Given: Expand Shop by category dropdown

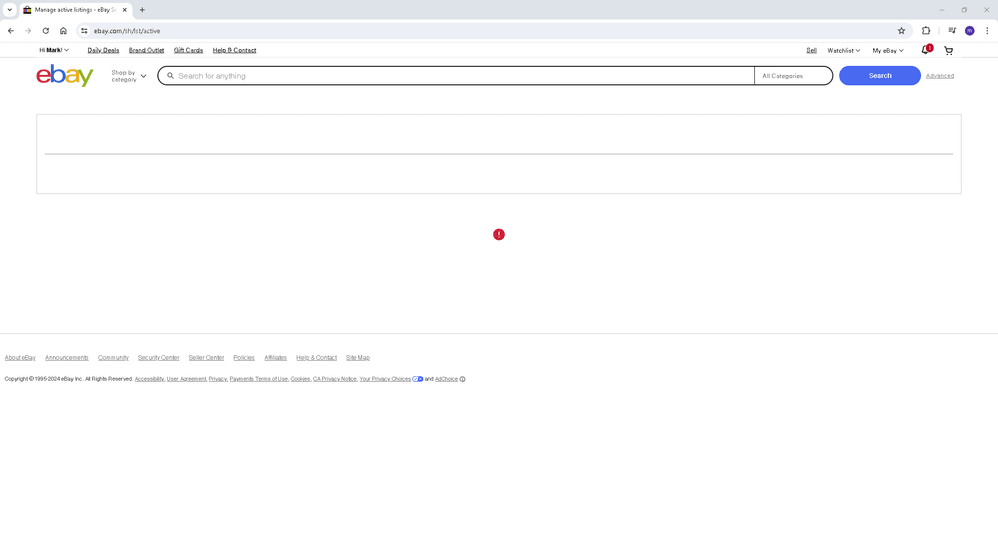Looking at the screenshot, I should (129, 76).
